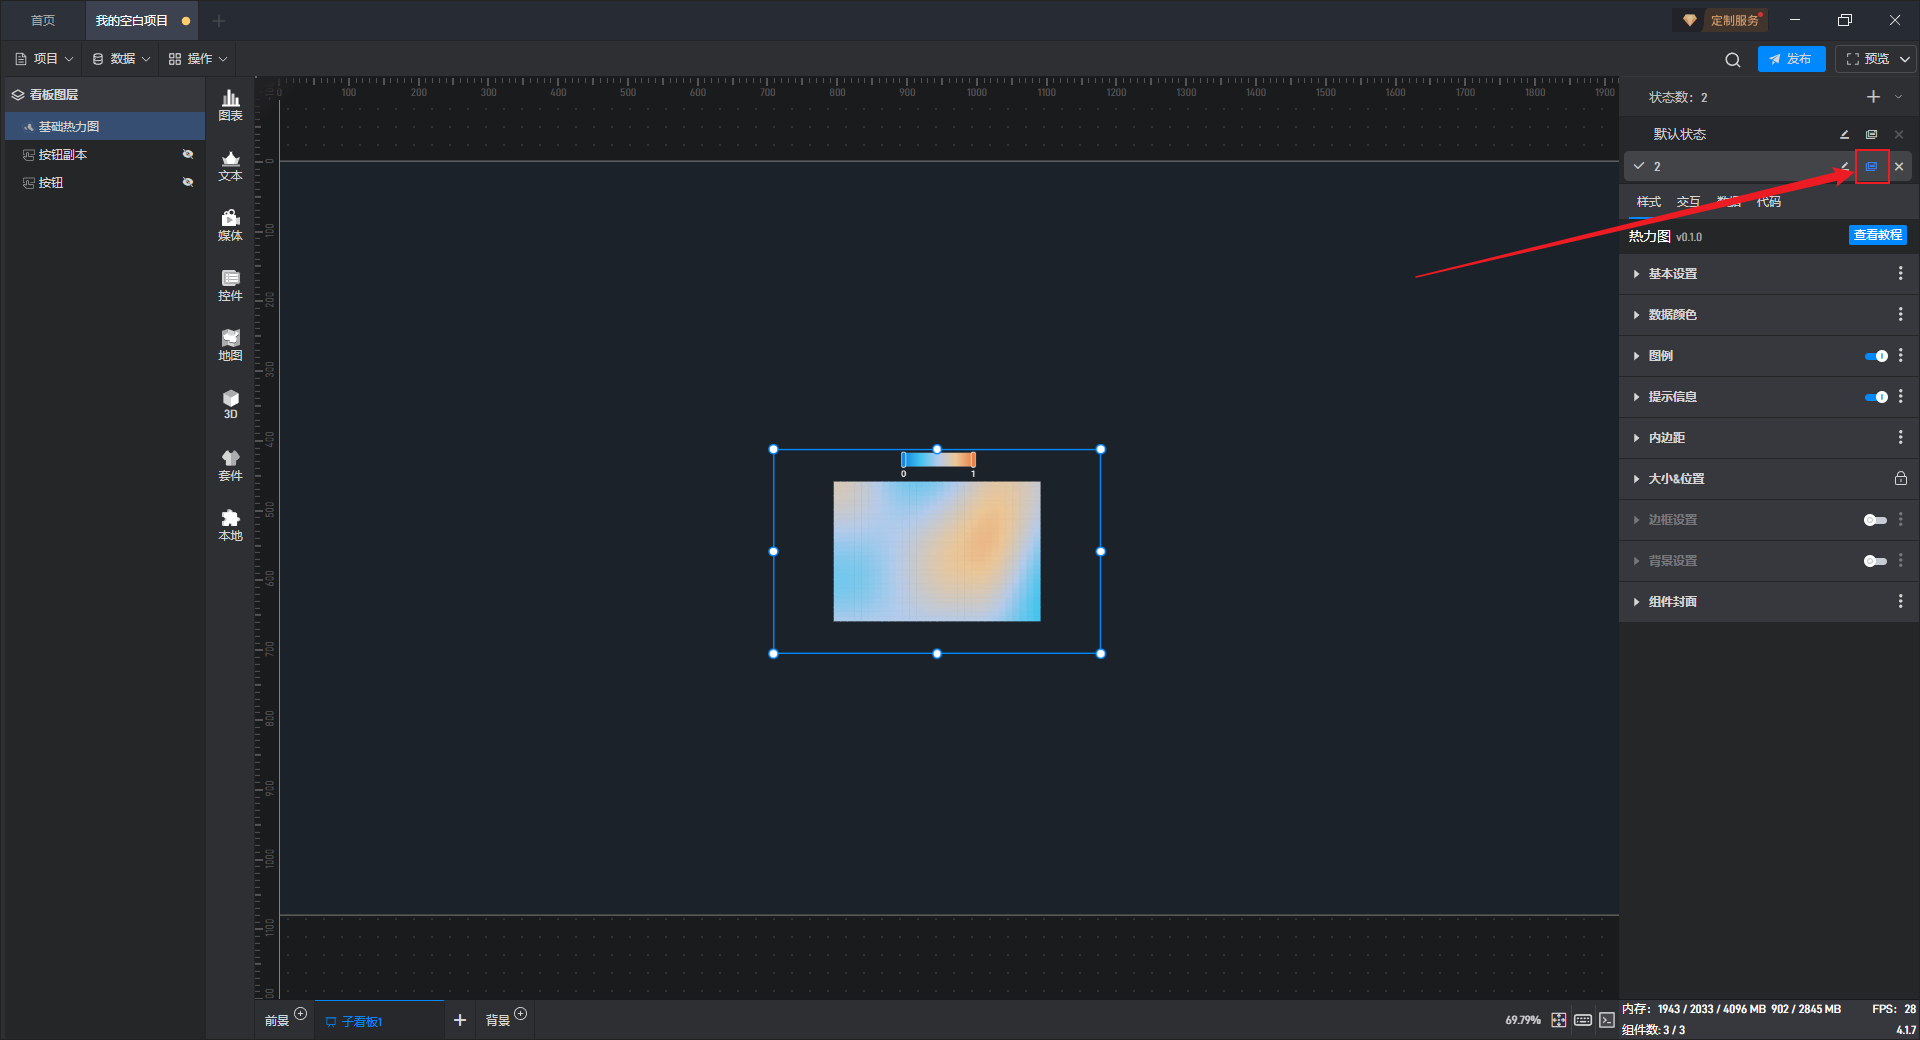The image size is (1920, 1040).
Task: Click the 发布 publish button
Action: pos(1790,59)
